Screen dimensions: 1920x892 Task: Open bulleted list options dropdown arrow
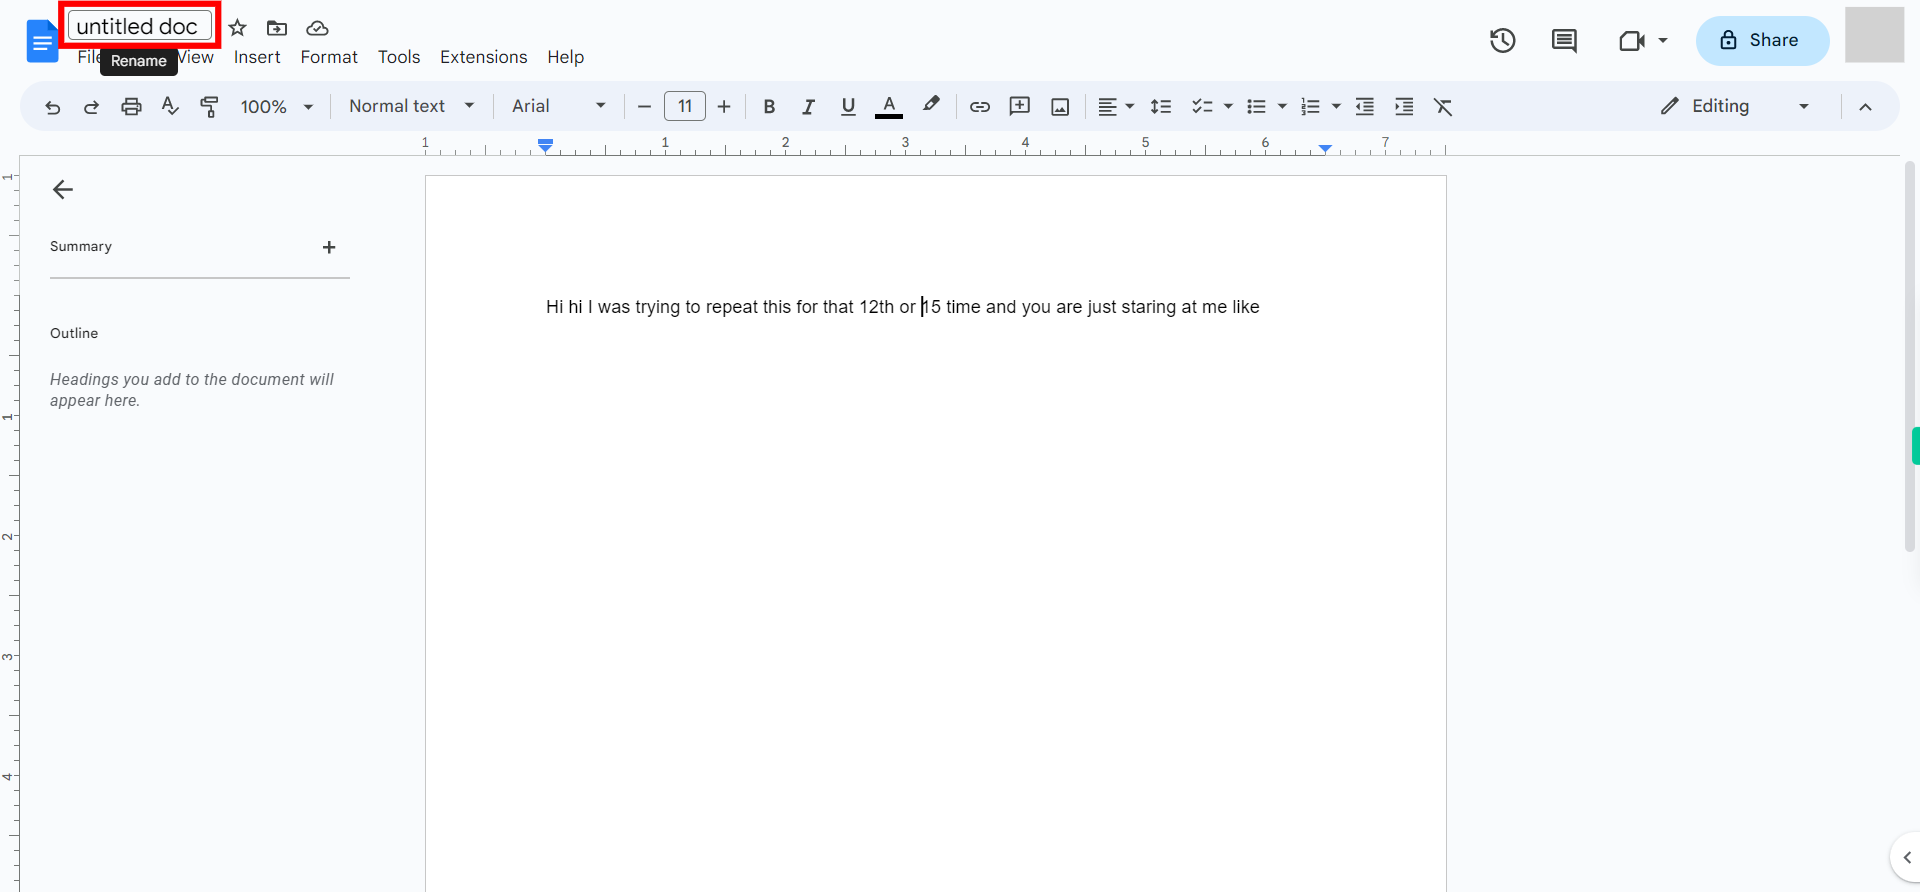coord(1282,107)
